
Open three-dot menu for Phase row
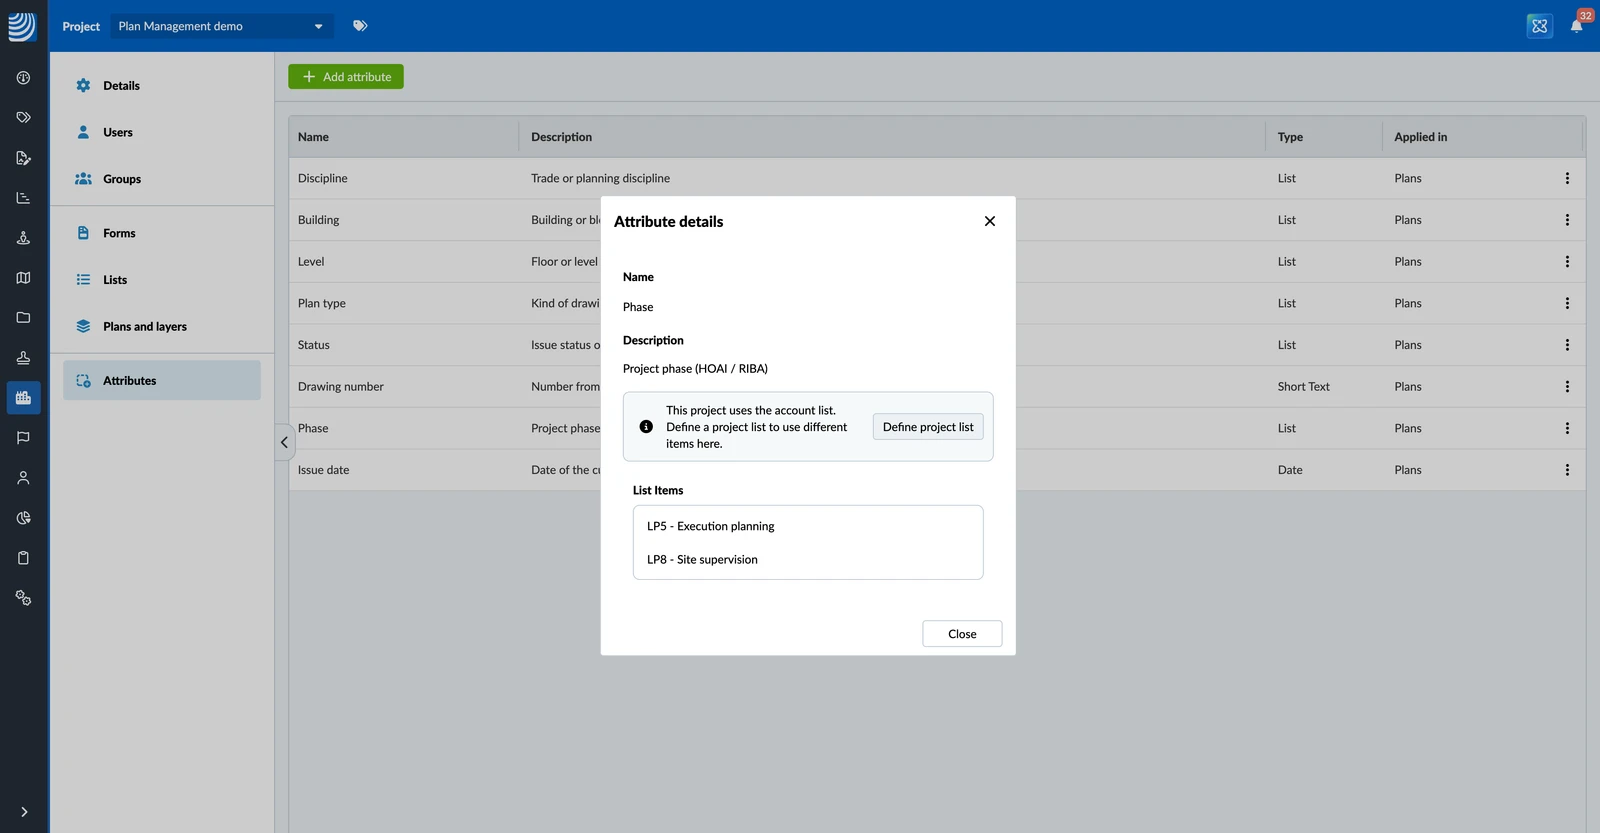pos(1567,428)
